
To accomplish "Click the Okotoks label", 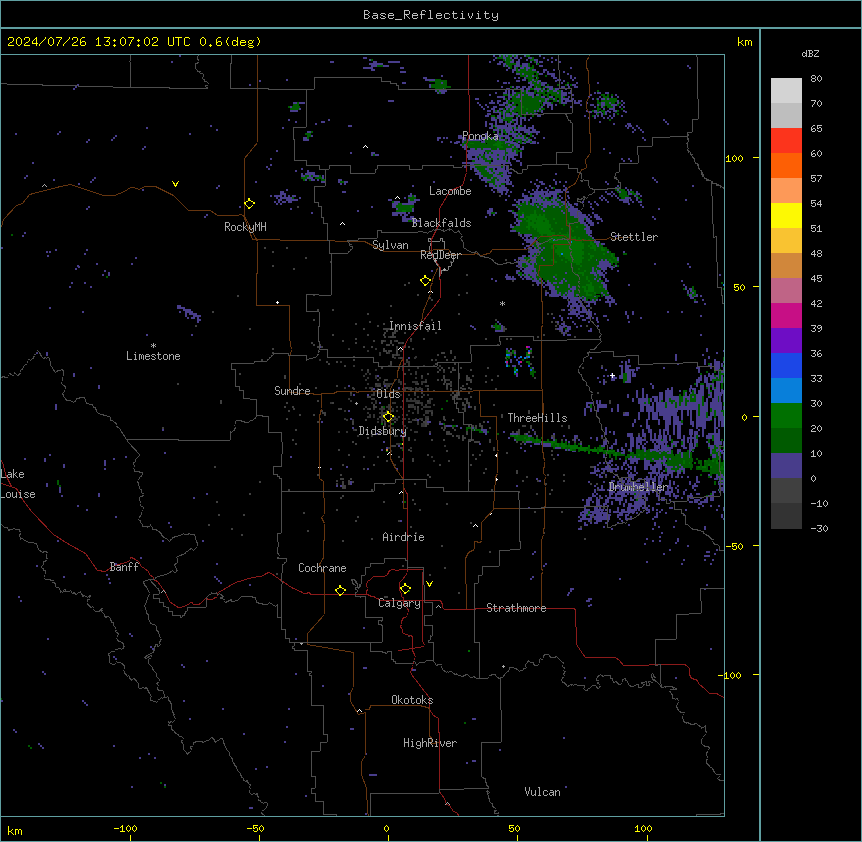I will pos(412,700).
